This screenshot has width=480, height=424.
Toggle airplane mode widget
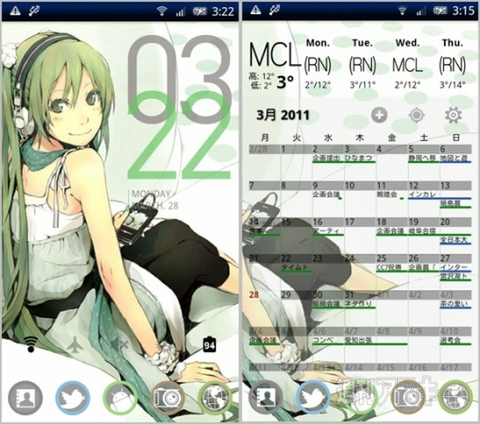pyautogui.click(x=75, y=345)
